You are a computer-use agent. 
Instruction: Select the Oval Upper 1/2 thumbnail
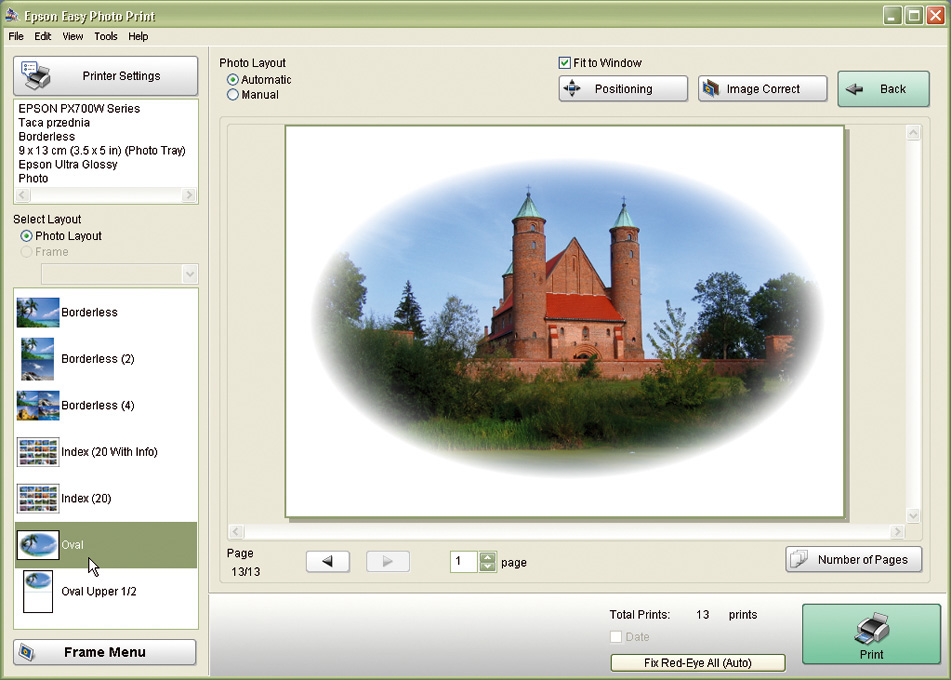[38, 591]
